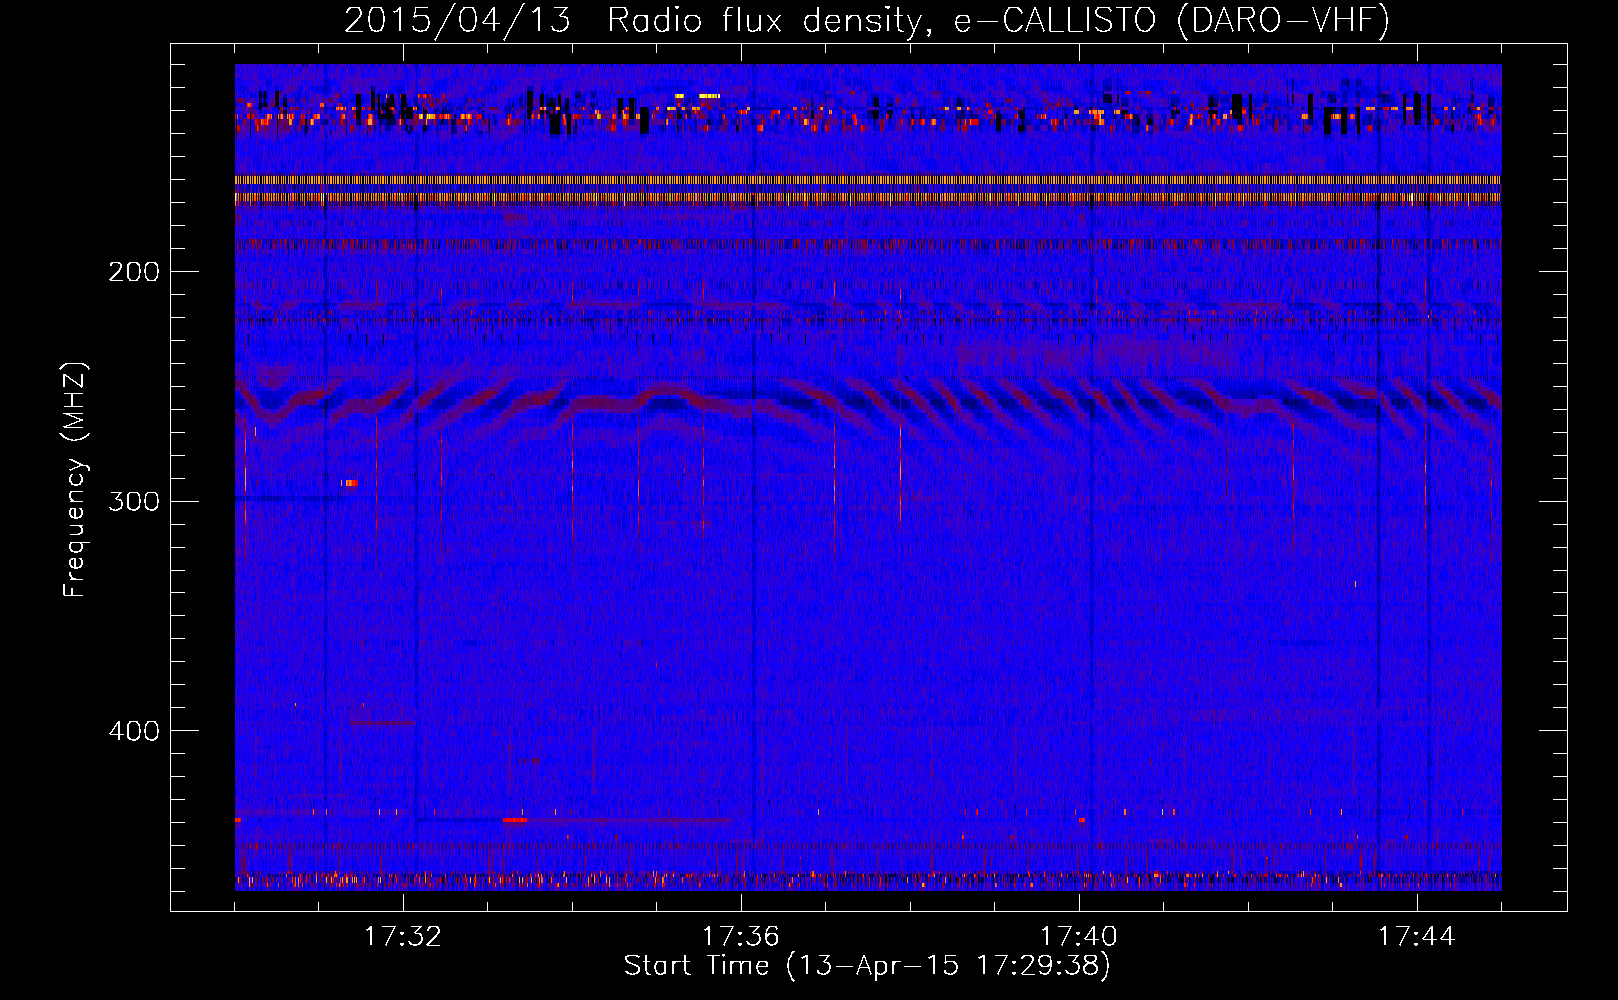
Task: Click the small orange blob just above 300 MHz
Action: point(350,483)
